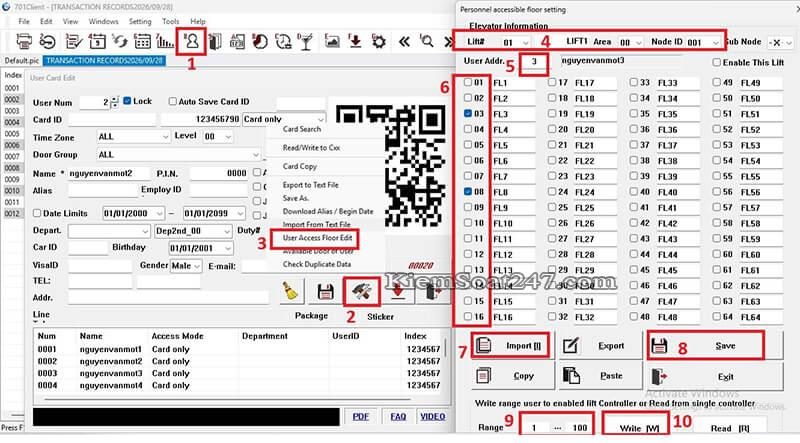Viewport: 800px width, 443px height.
Task: Open the Lift# 01 dropdown
Action: [525, 42]
